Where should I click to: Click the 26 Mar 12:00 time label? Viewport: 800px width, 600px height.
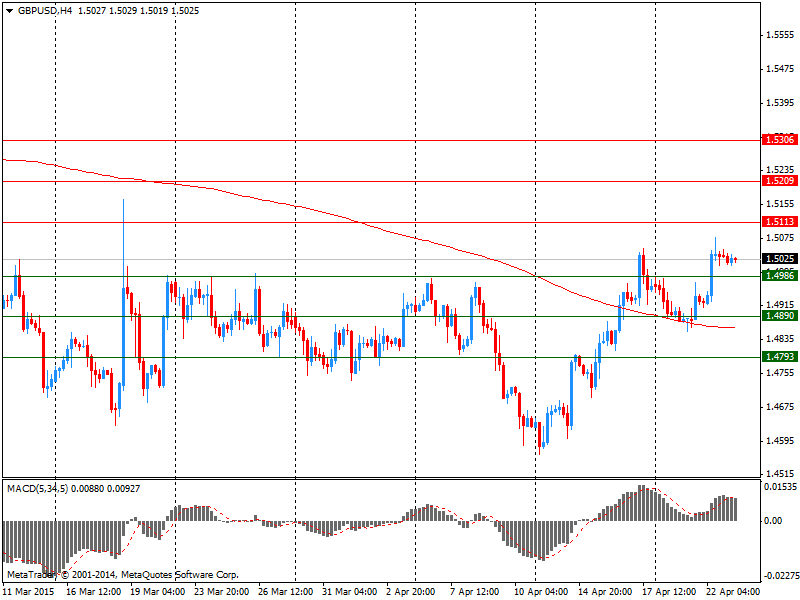coord(285,592)
